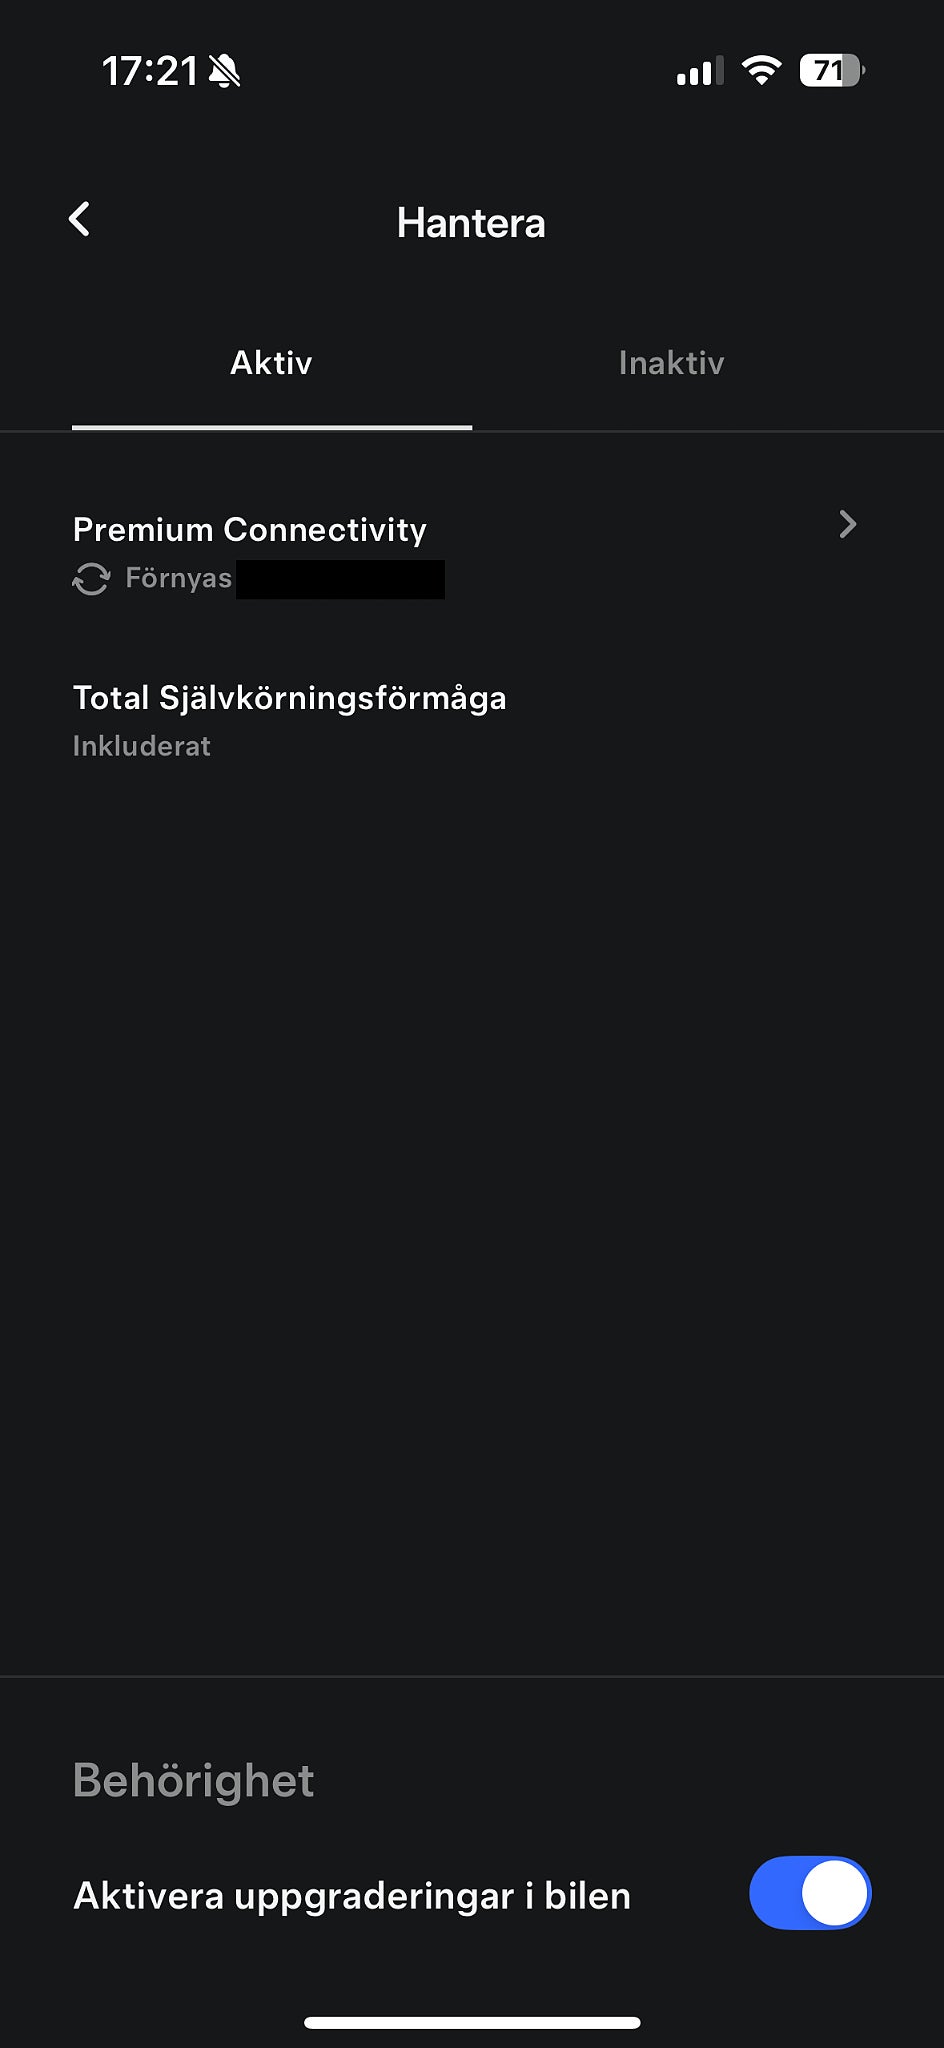Tap the Hantera page title
This screenshot has height=2048, width=944.
coord(471,223)
